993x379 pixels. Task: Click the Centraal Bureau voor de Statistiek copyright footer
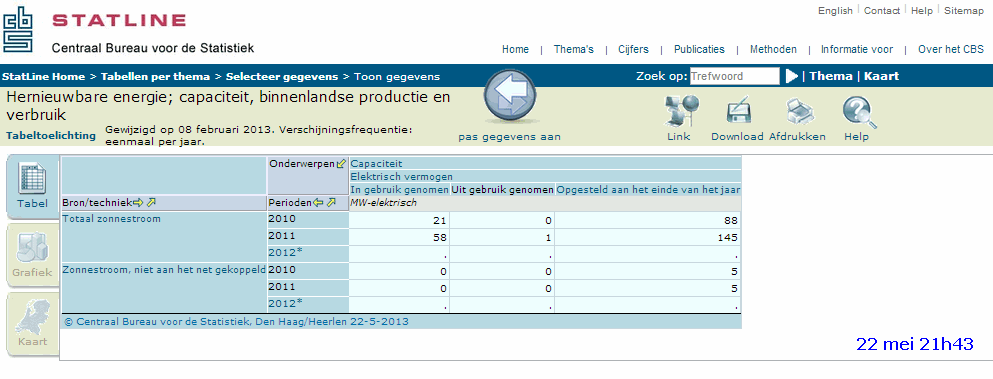pyautogui.click(x=236, y=322)
